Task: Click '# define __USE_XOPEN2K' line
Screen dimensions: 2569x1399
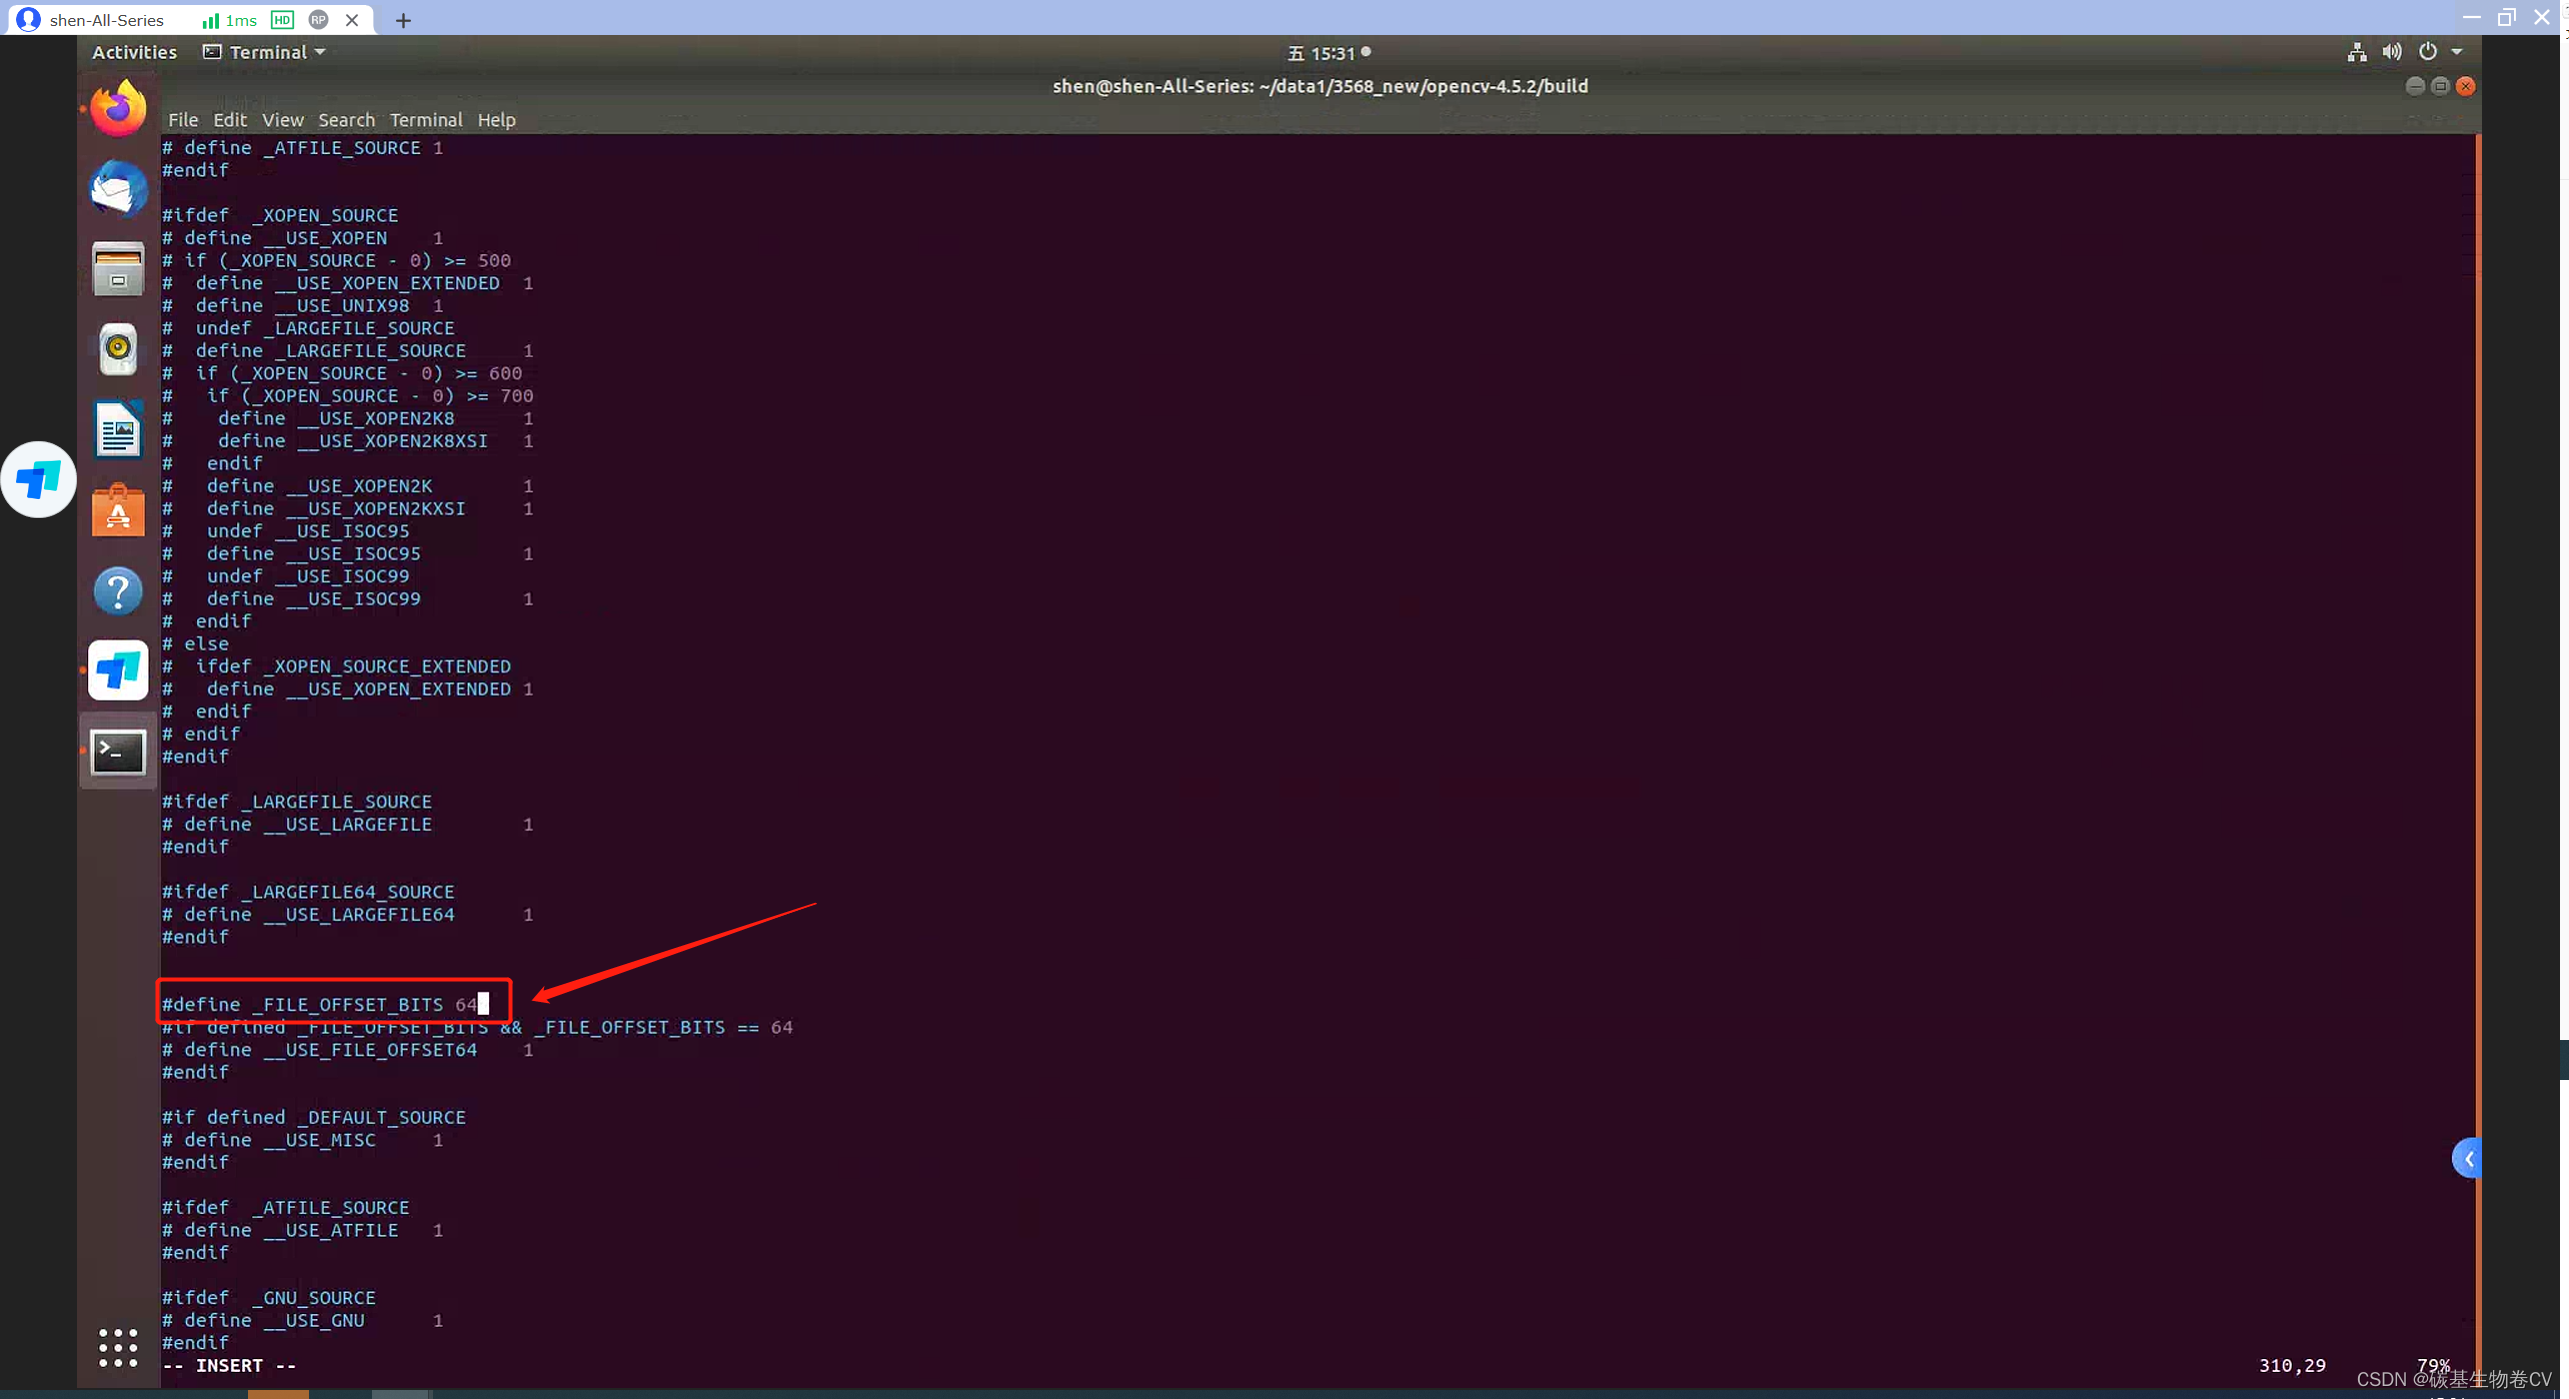Action: 347,486
